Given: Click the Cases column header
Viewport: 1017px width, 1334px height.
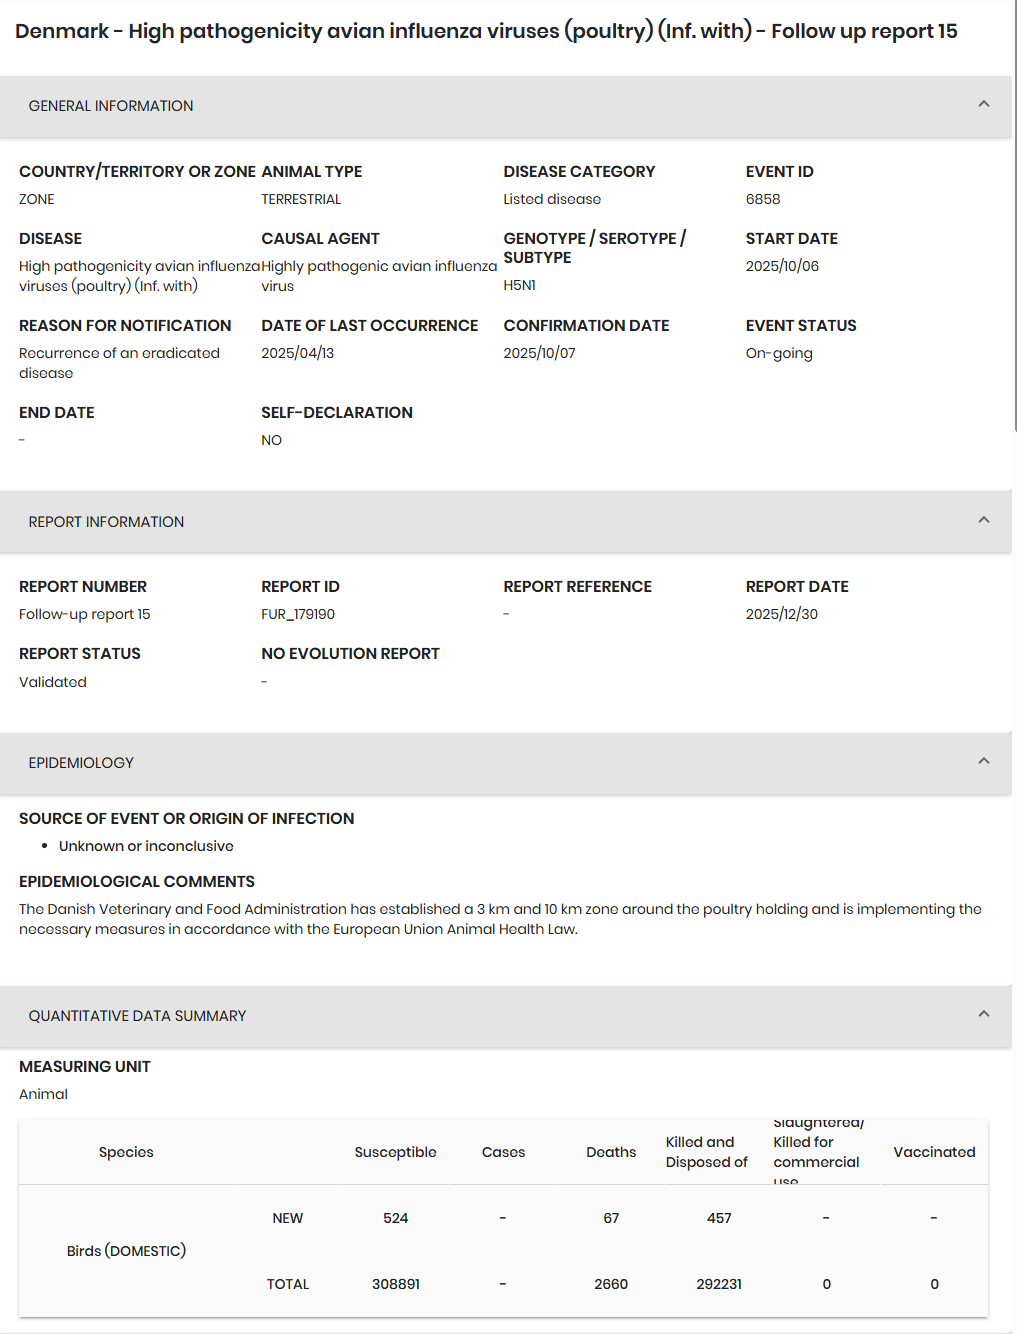Looking at the screenshot, I should (x=503, y=1152).
